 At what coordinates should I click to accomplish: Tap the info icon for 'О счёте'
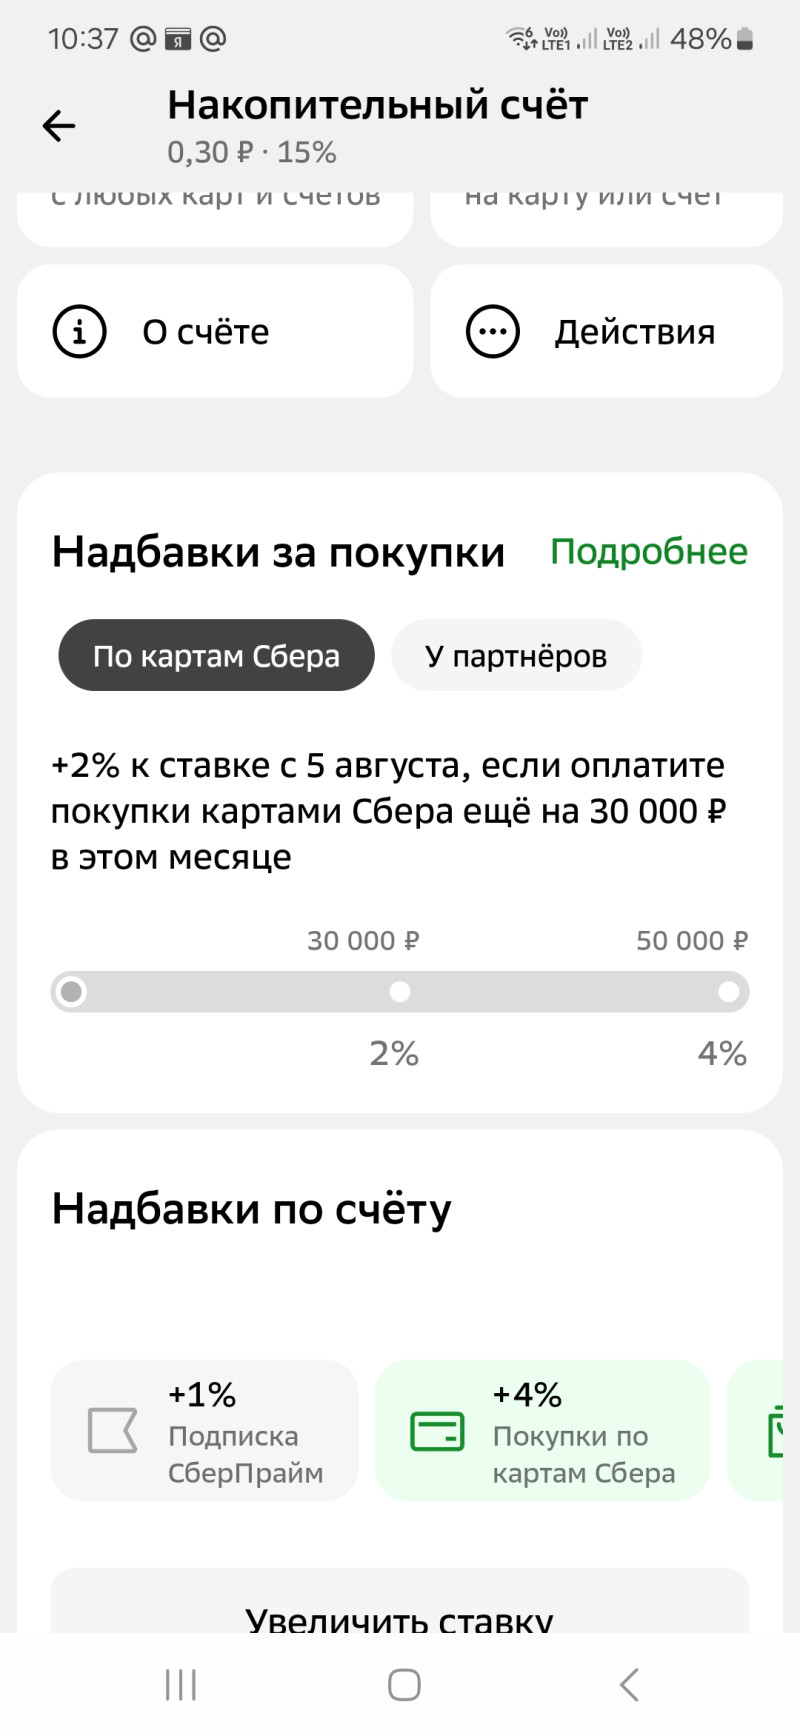[79, 331]
